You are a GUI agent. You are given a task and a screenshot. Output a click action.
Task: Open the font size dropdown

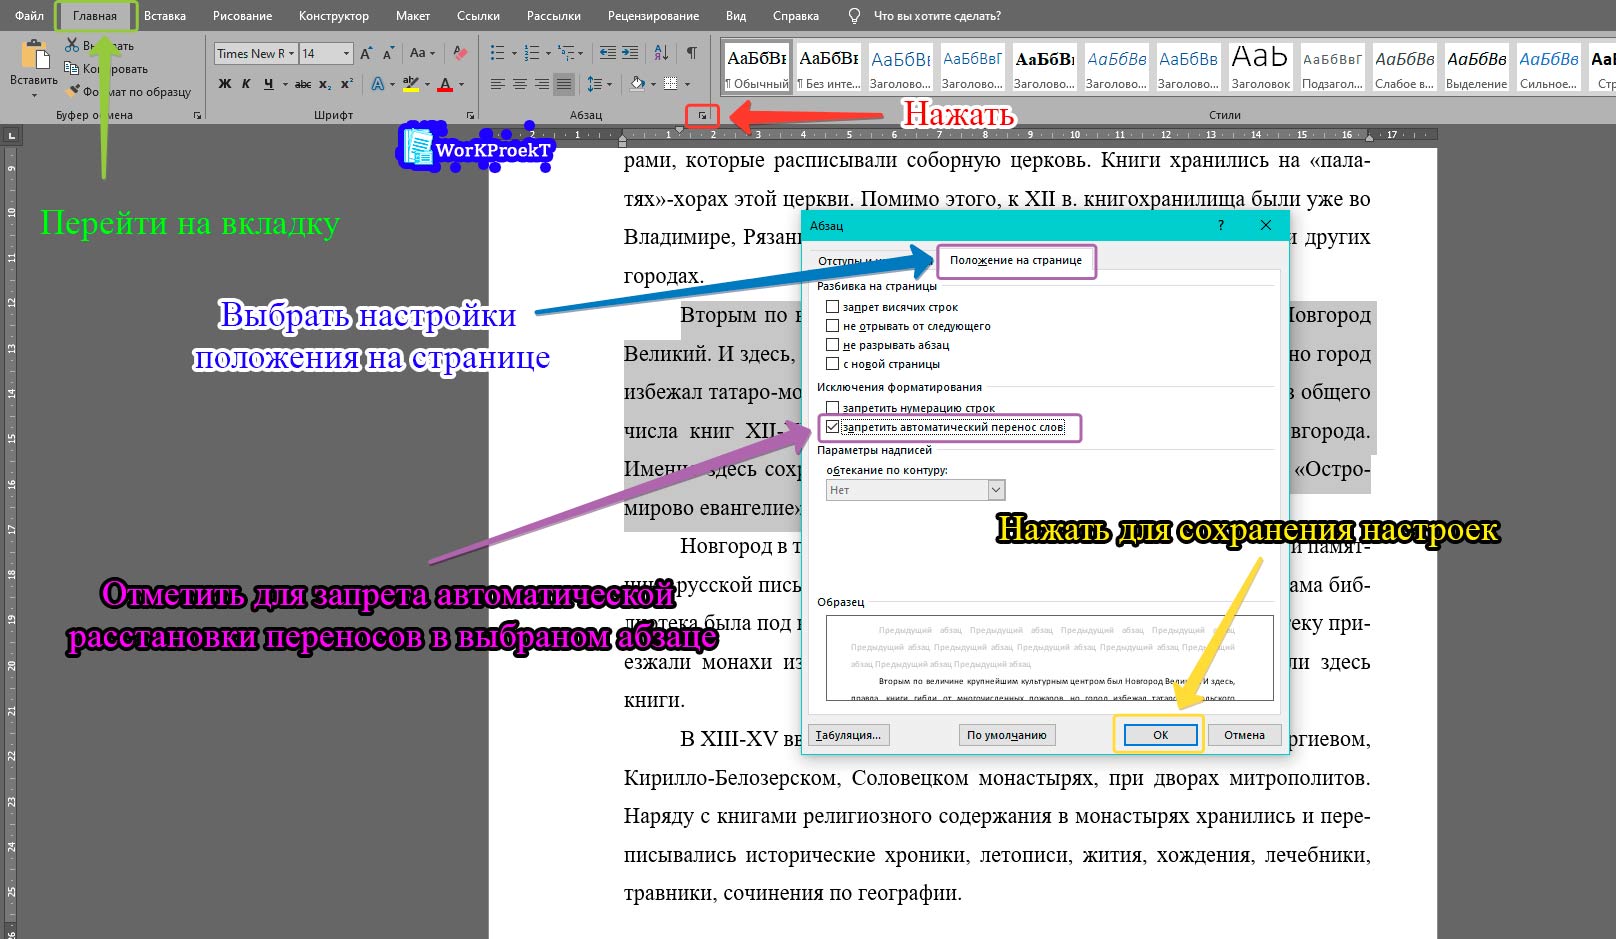346,53
